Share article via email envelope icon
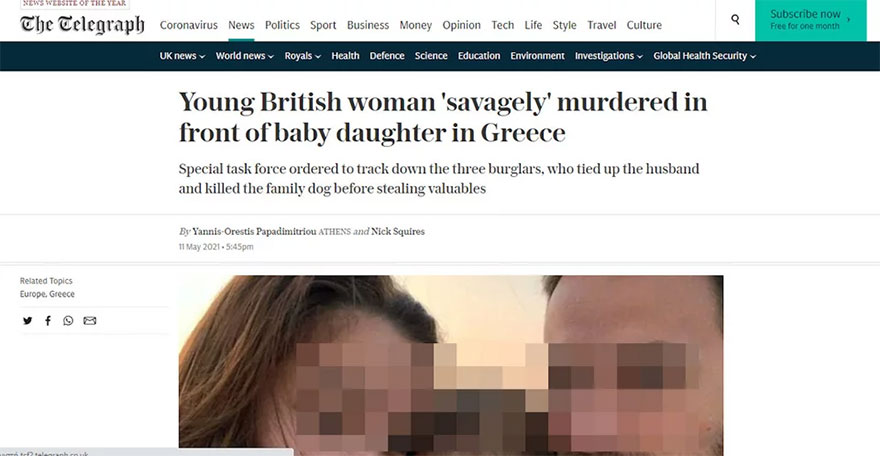This screenshot has width=880, height=456. [90, 321]
